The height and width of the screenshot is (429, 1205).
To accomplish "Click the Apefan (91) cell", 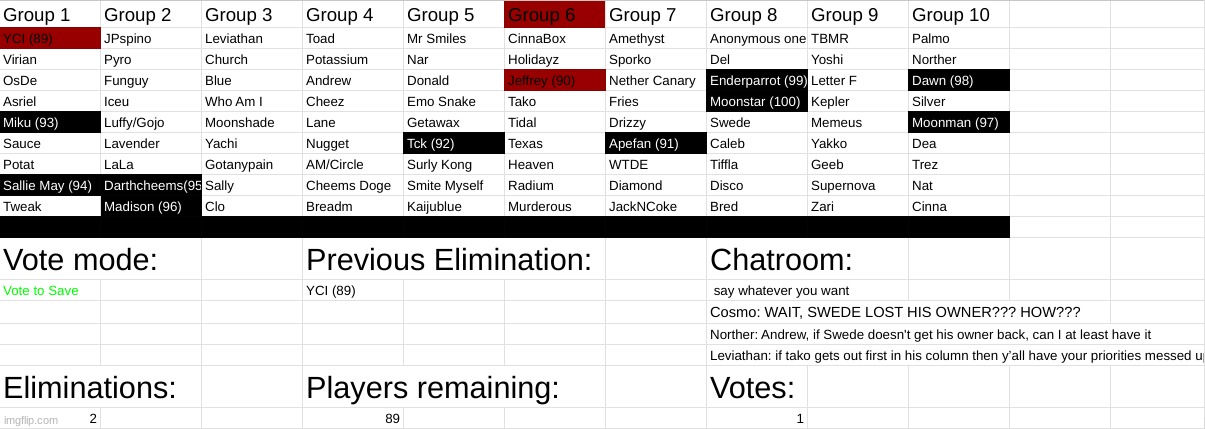I will point(655,144).
